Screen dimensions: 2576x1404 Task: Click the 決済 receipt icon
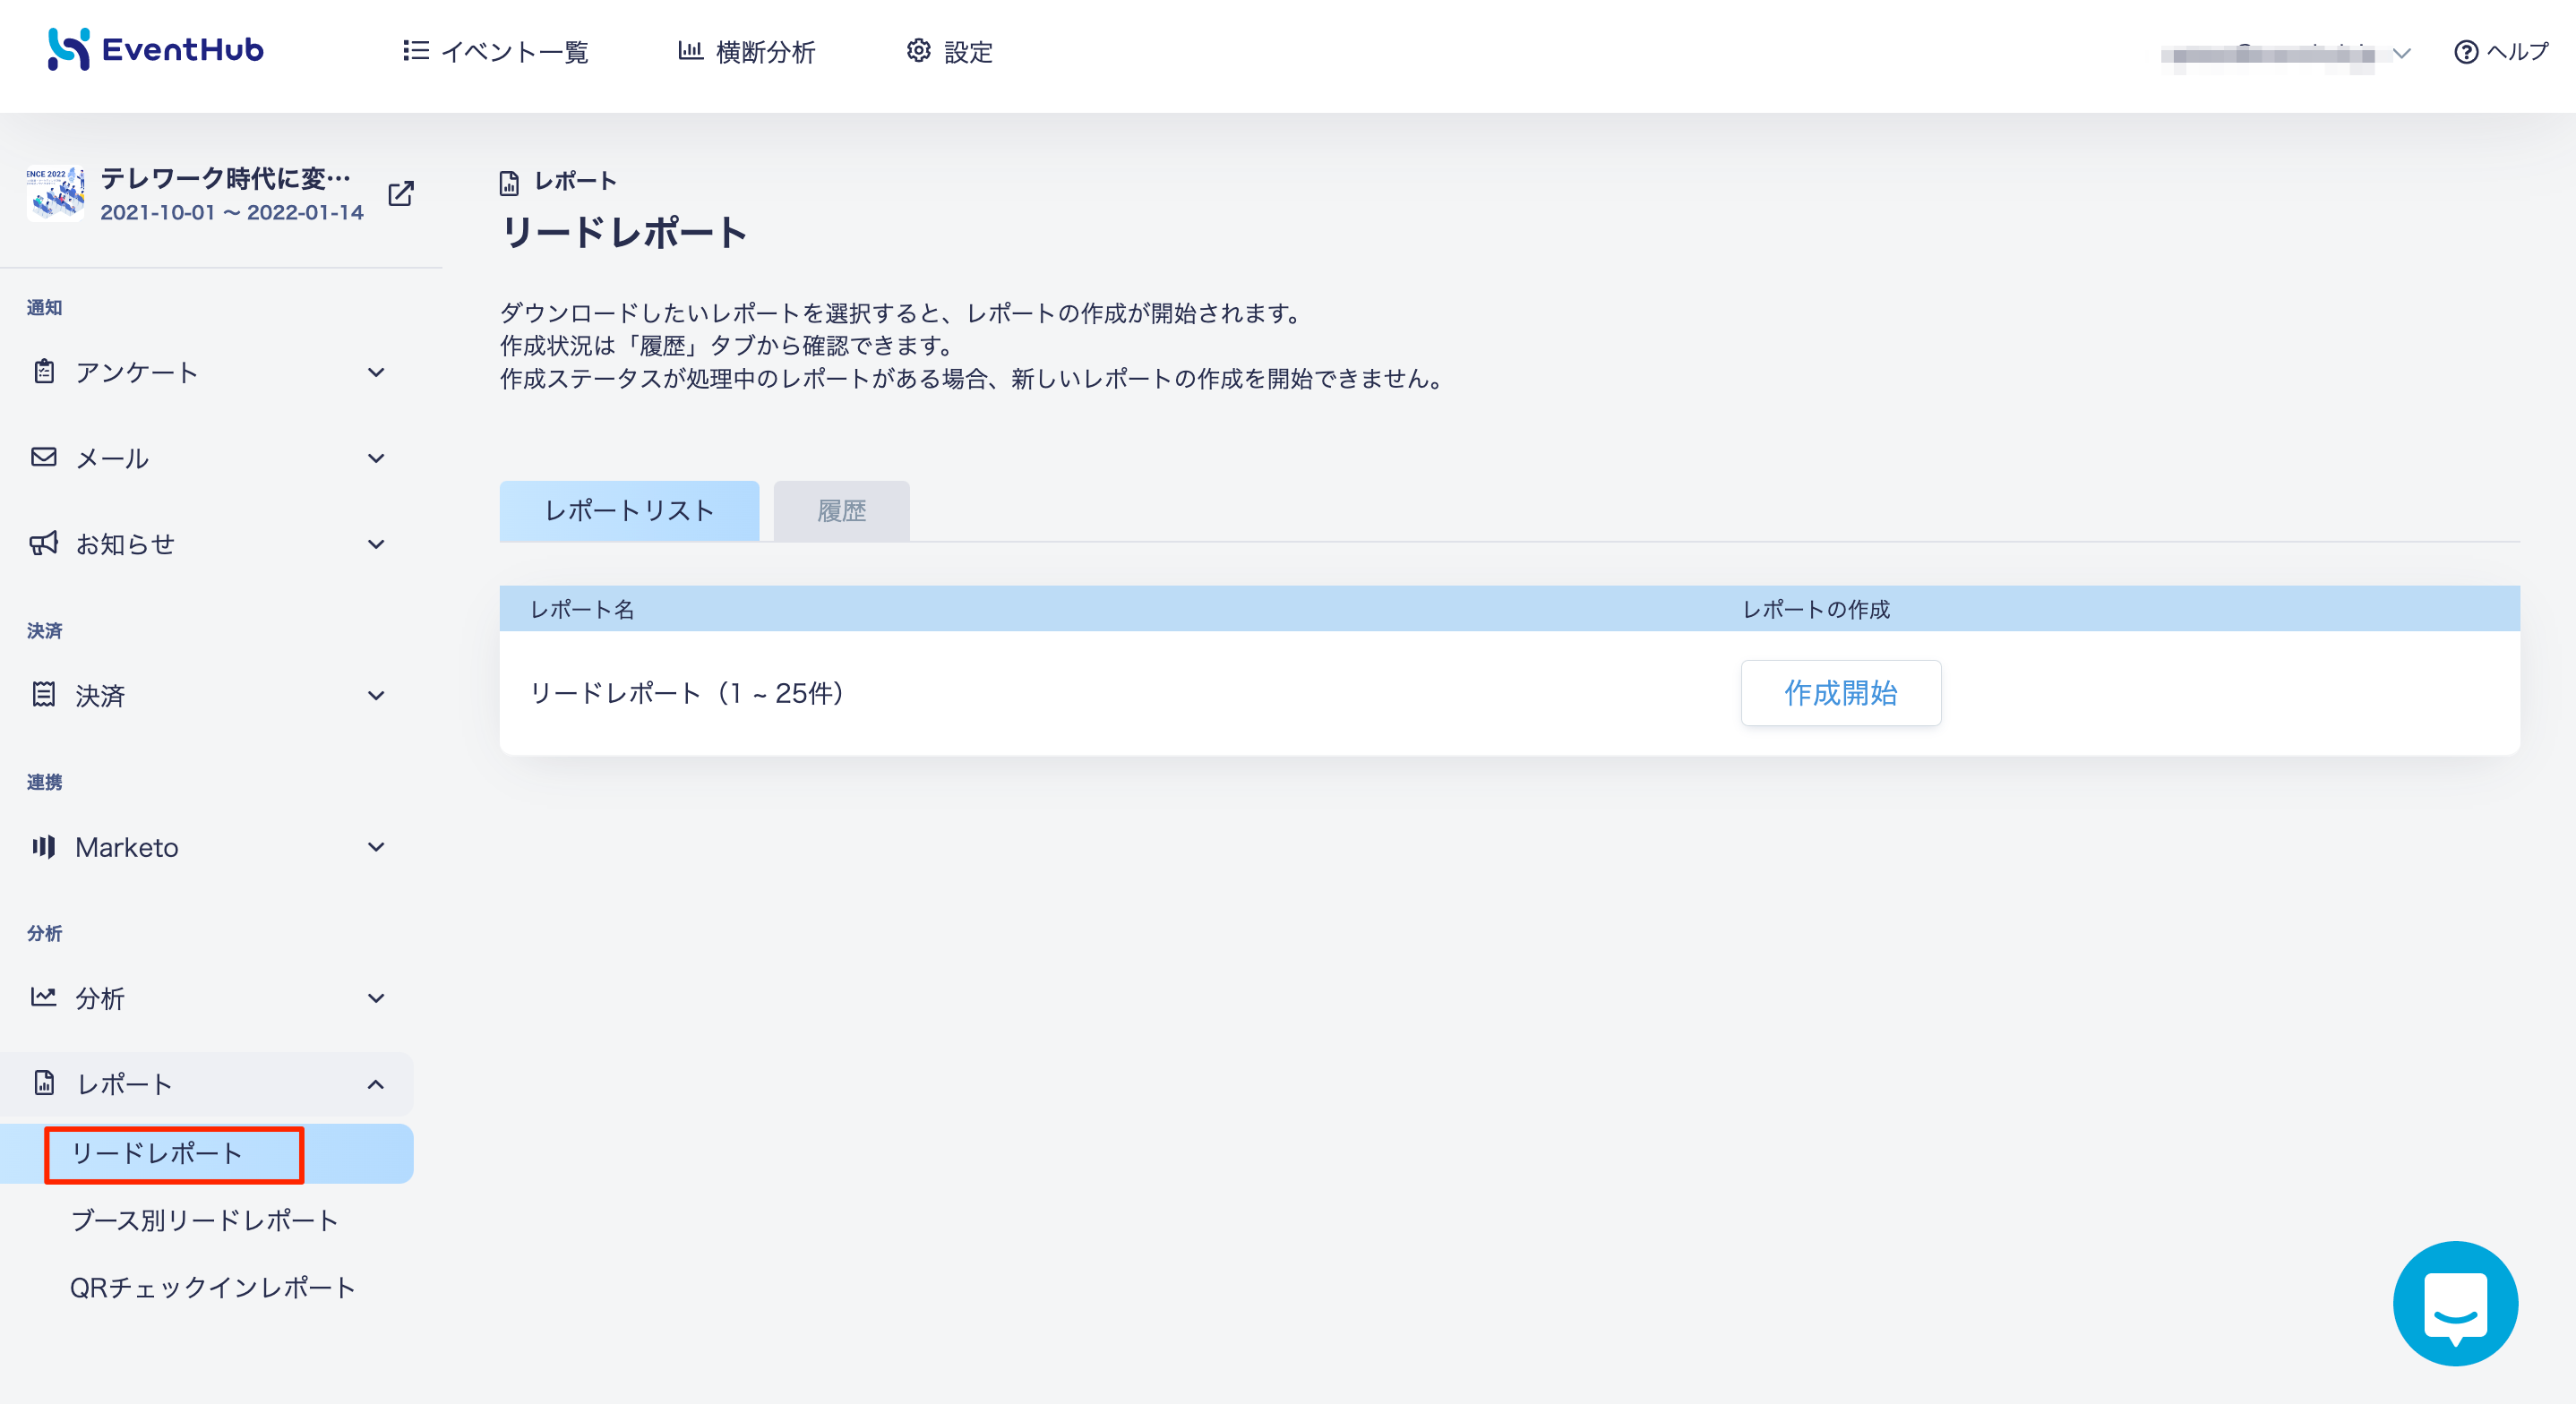[x=44, y=694]
